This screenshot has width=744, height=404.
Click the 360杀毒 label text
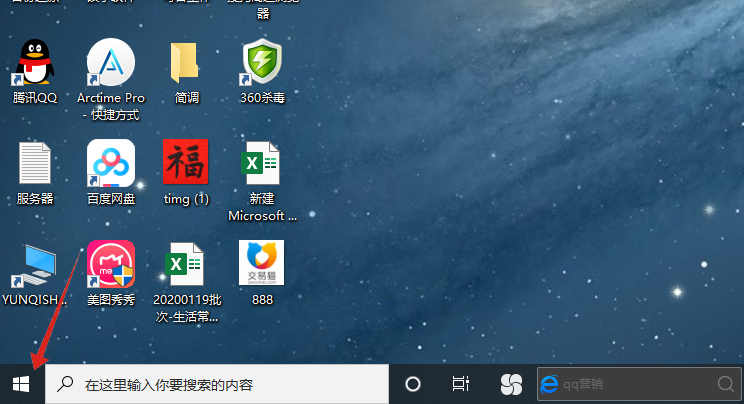pyautogui.click(x=262, y=98)
